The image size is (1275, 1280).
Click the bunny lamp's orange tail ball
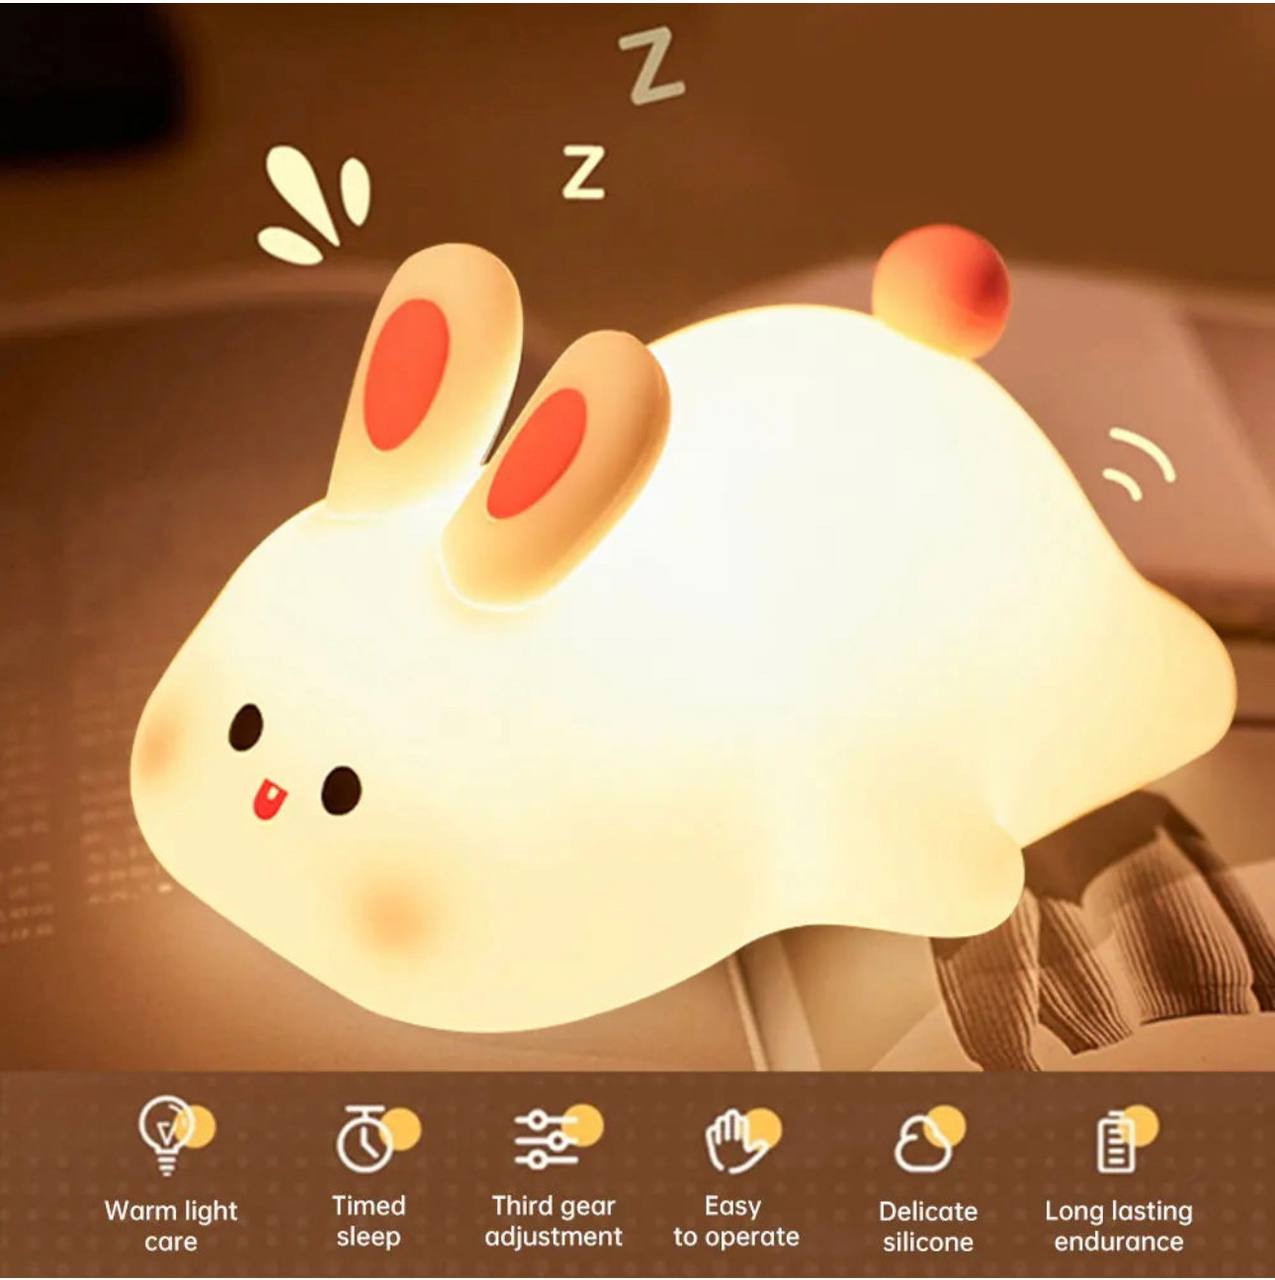pos(940,290)
